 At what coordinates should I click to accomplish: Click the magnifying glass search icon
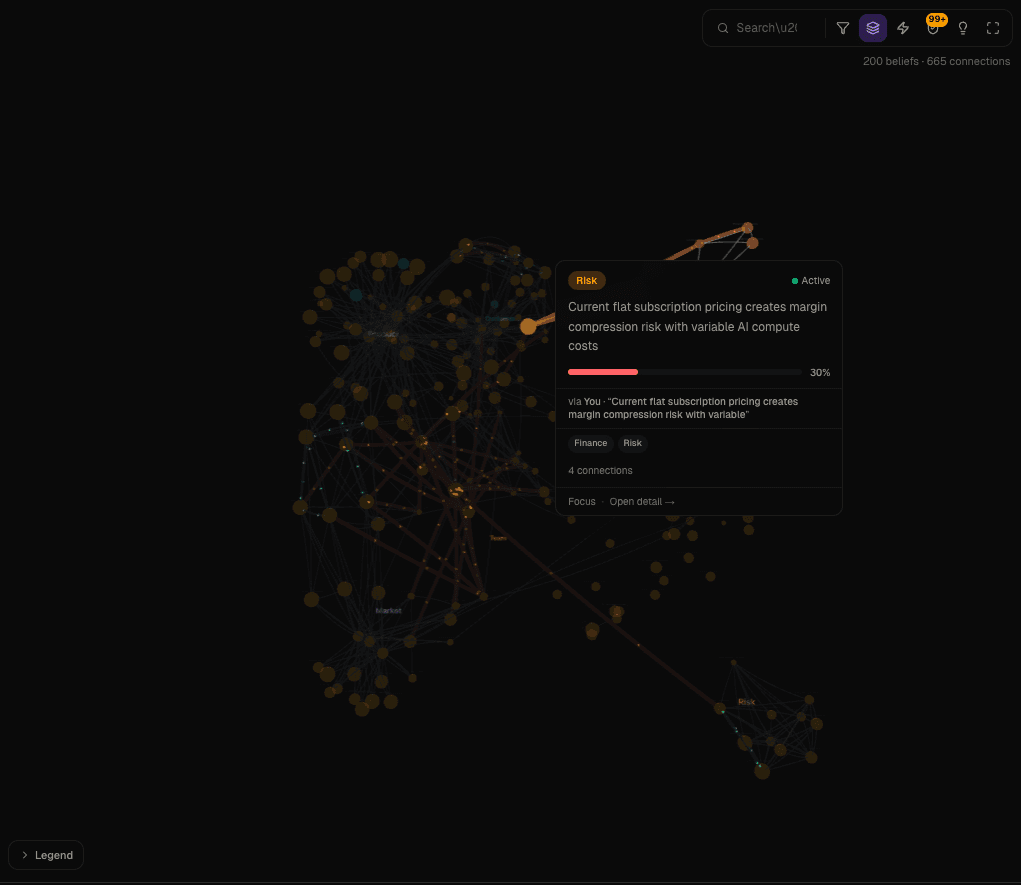[723, 28]
